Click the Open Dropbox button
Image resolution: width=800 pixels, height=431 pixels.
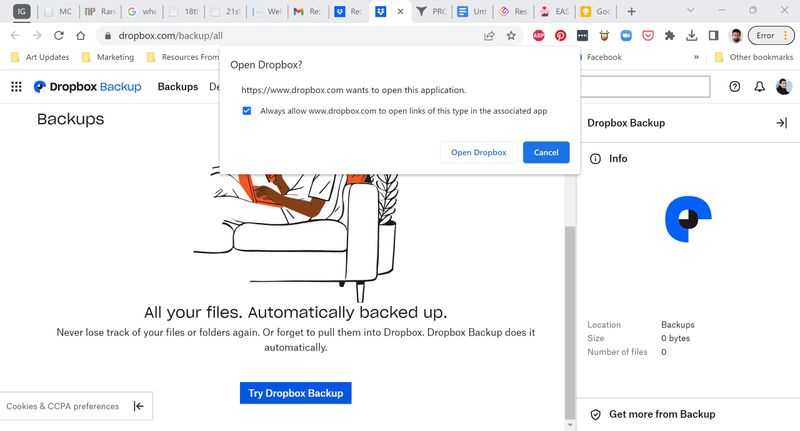478,152
